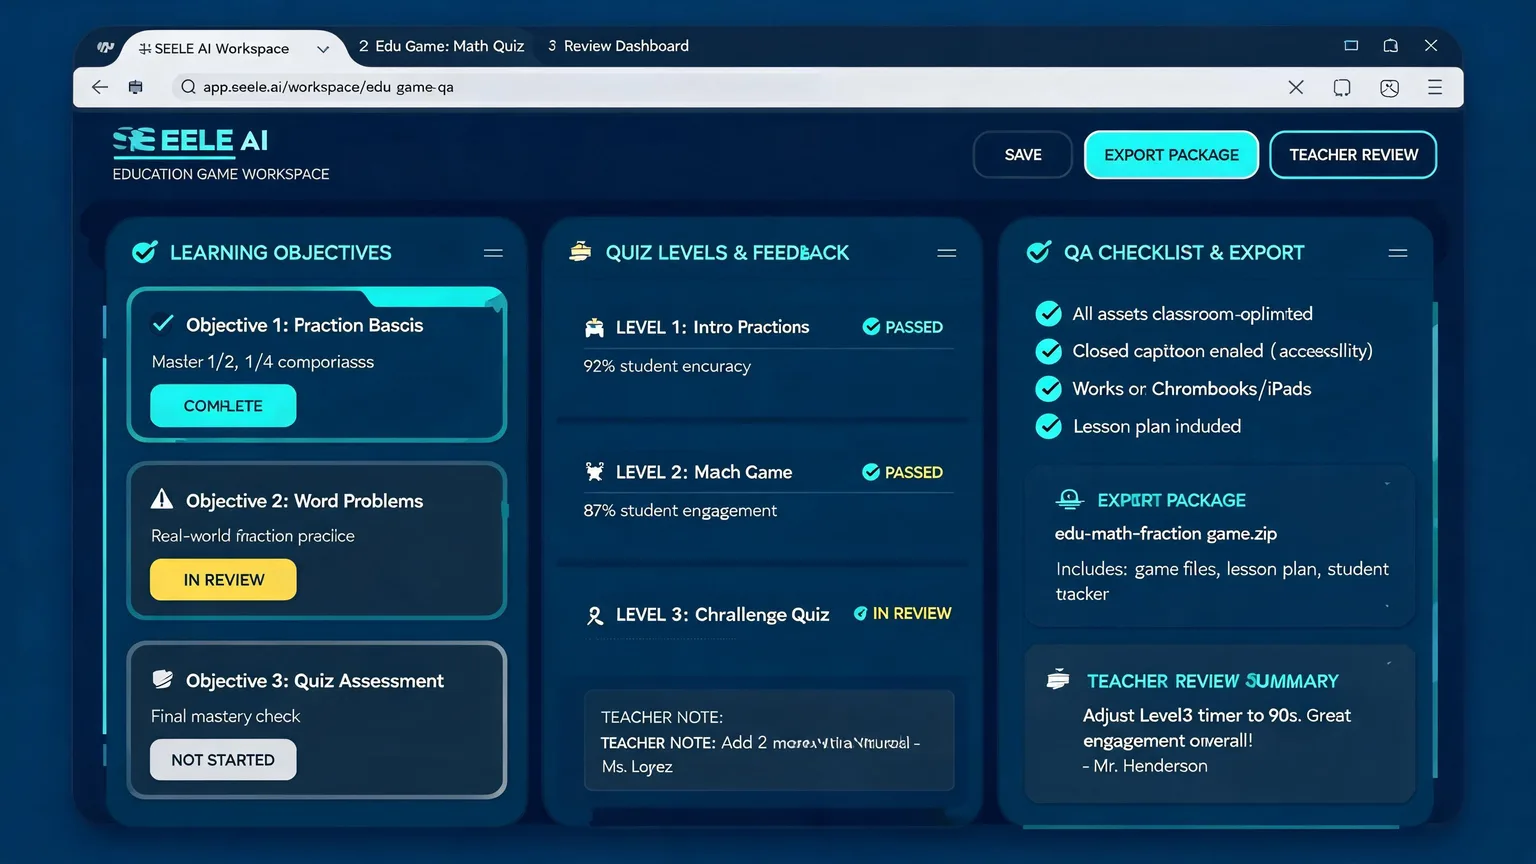
Task: Toggle the Objective 1 checkmark
Action: point(162,323)
